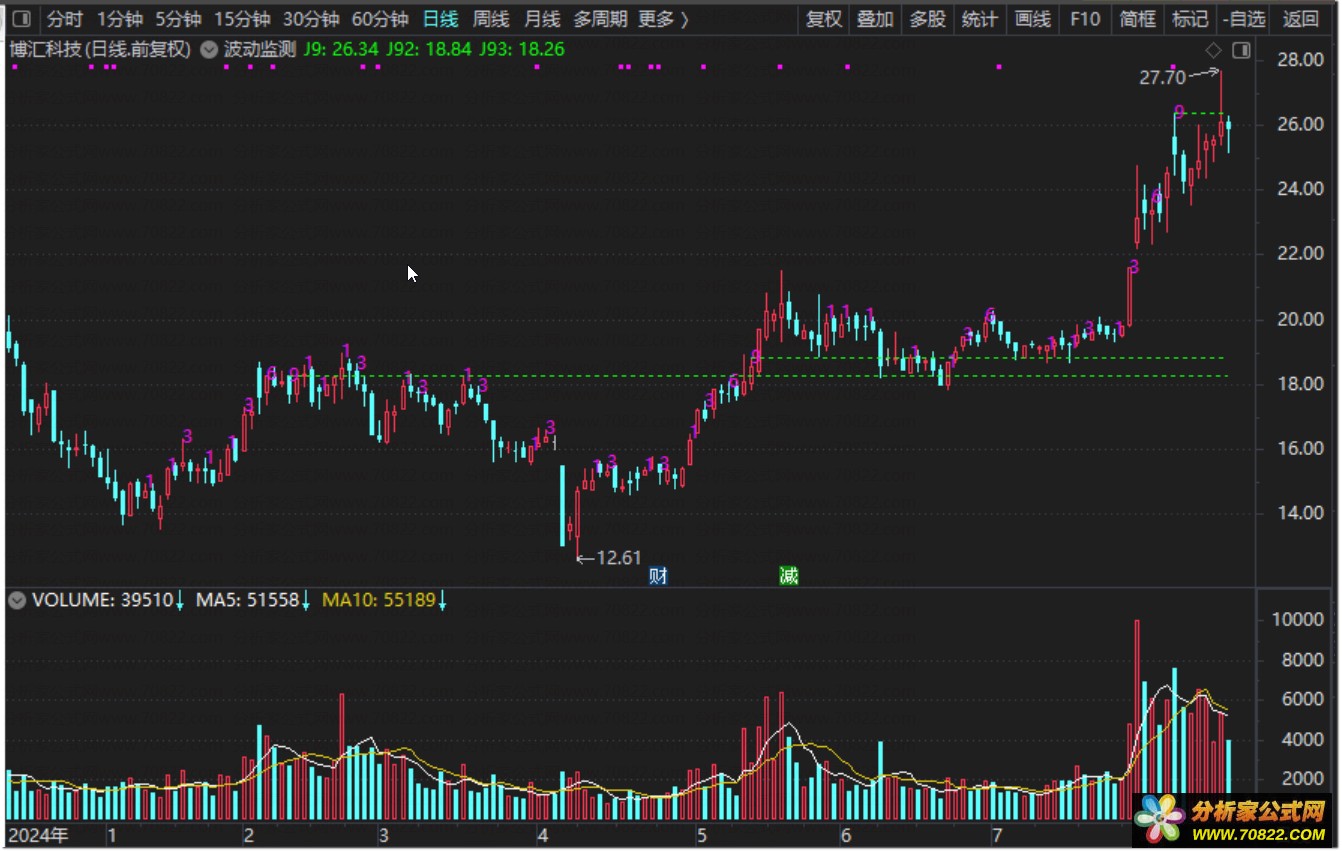Select the 月线 monthly period tab
1342x851 pixels.
point(542,19)
